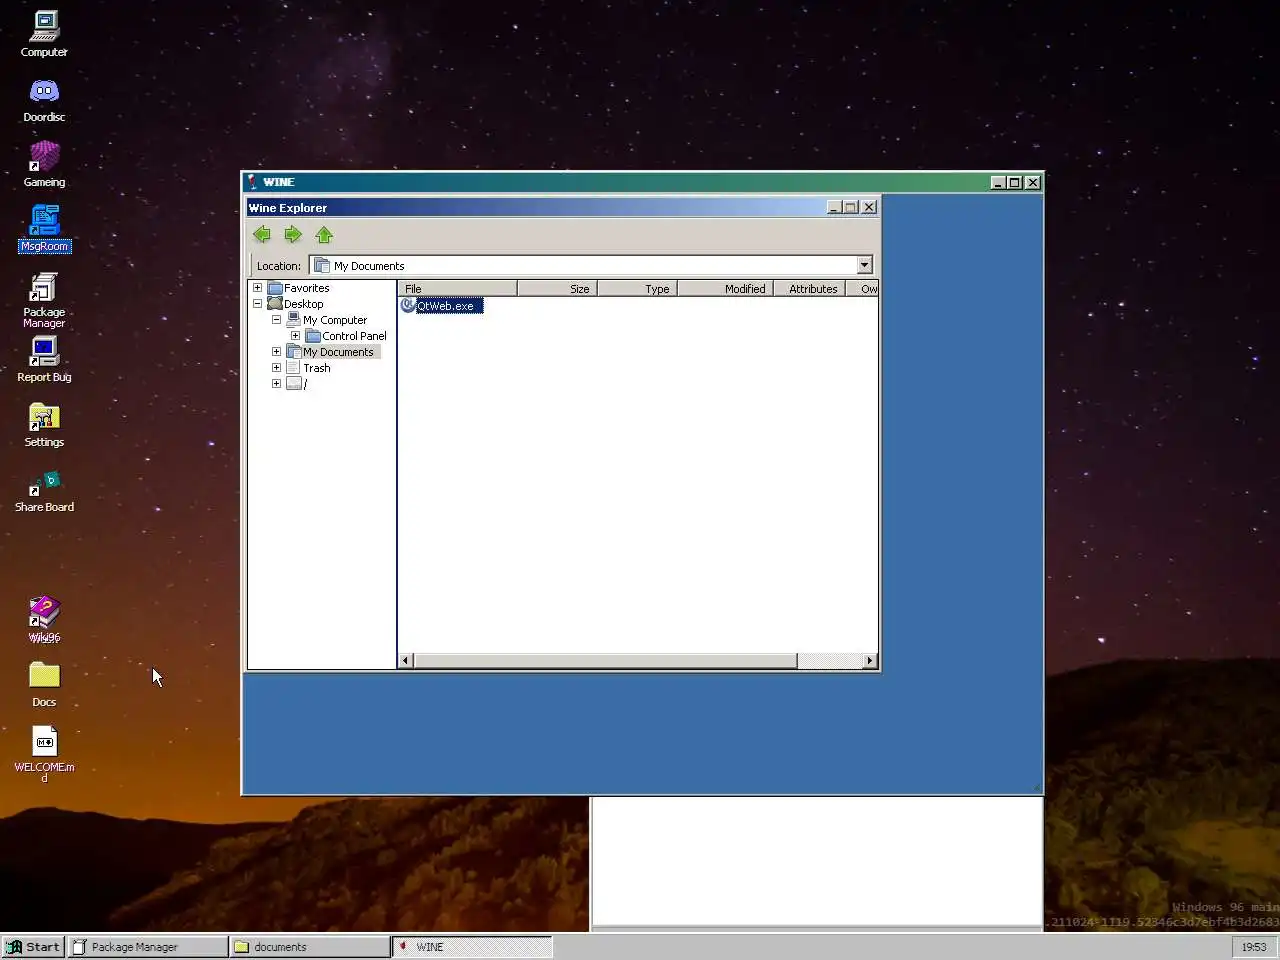The height and width of the screenshot is (960, 1280).
Task: Select the QtWeb.exe file
Action: point(442,305)
